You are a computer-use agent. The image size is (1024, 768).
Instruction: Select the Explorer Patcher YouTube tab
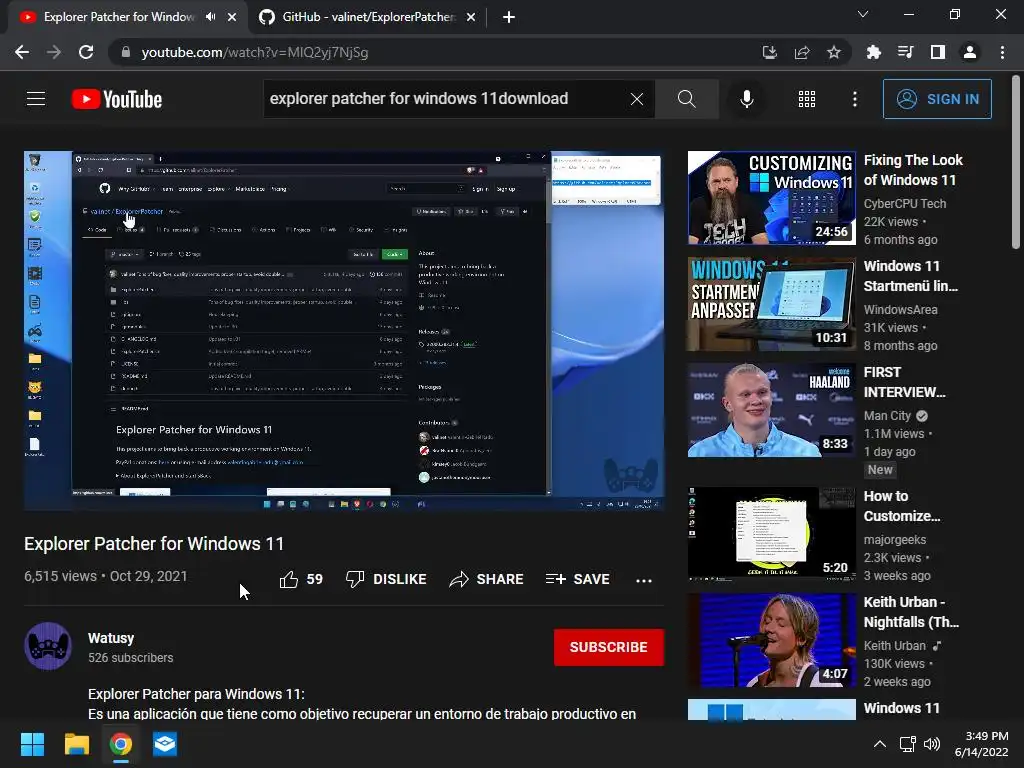click(x=119, y=17)
